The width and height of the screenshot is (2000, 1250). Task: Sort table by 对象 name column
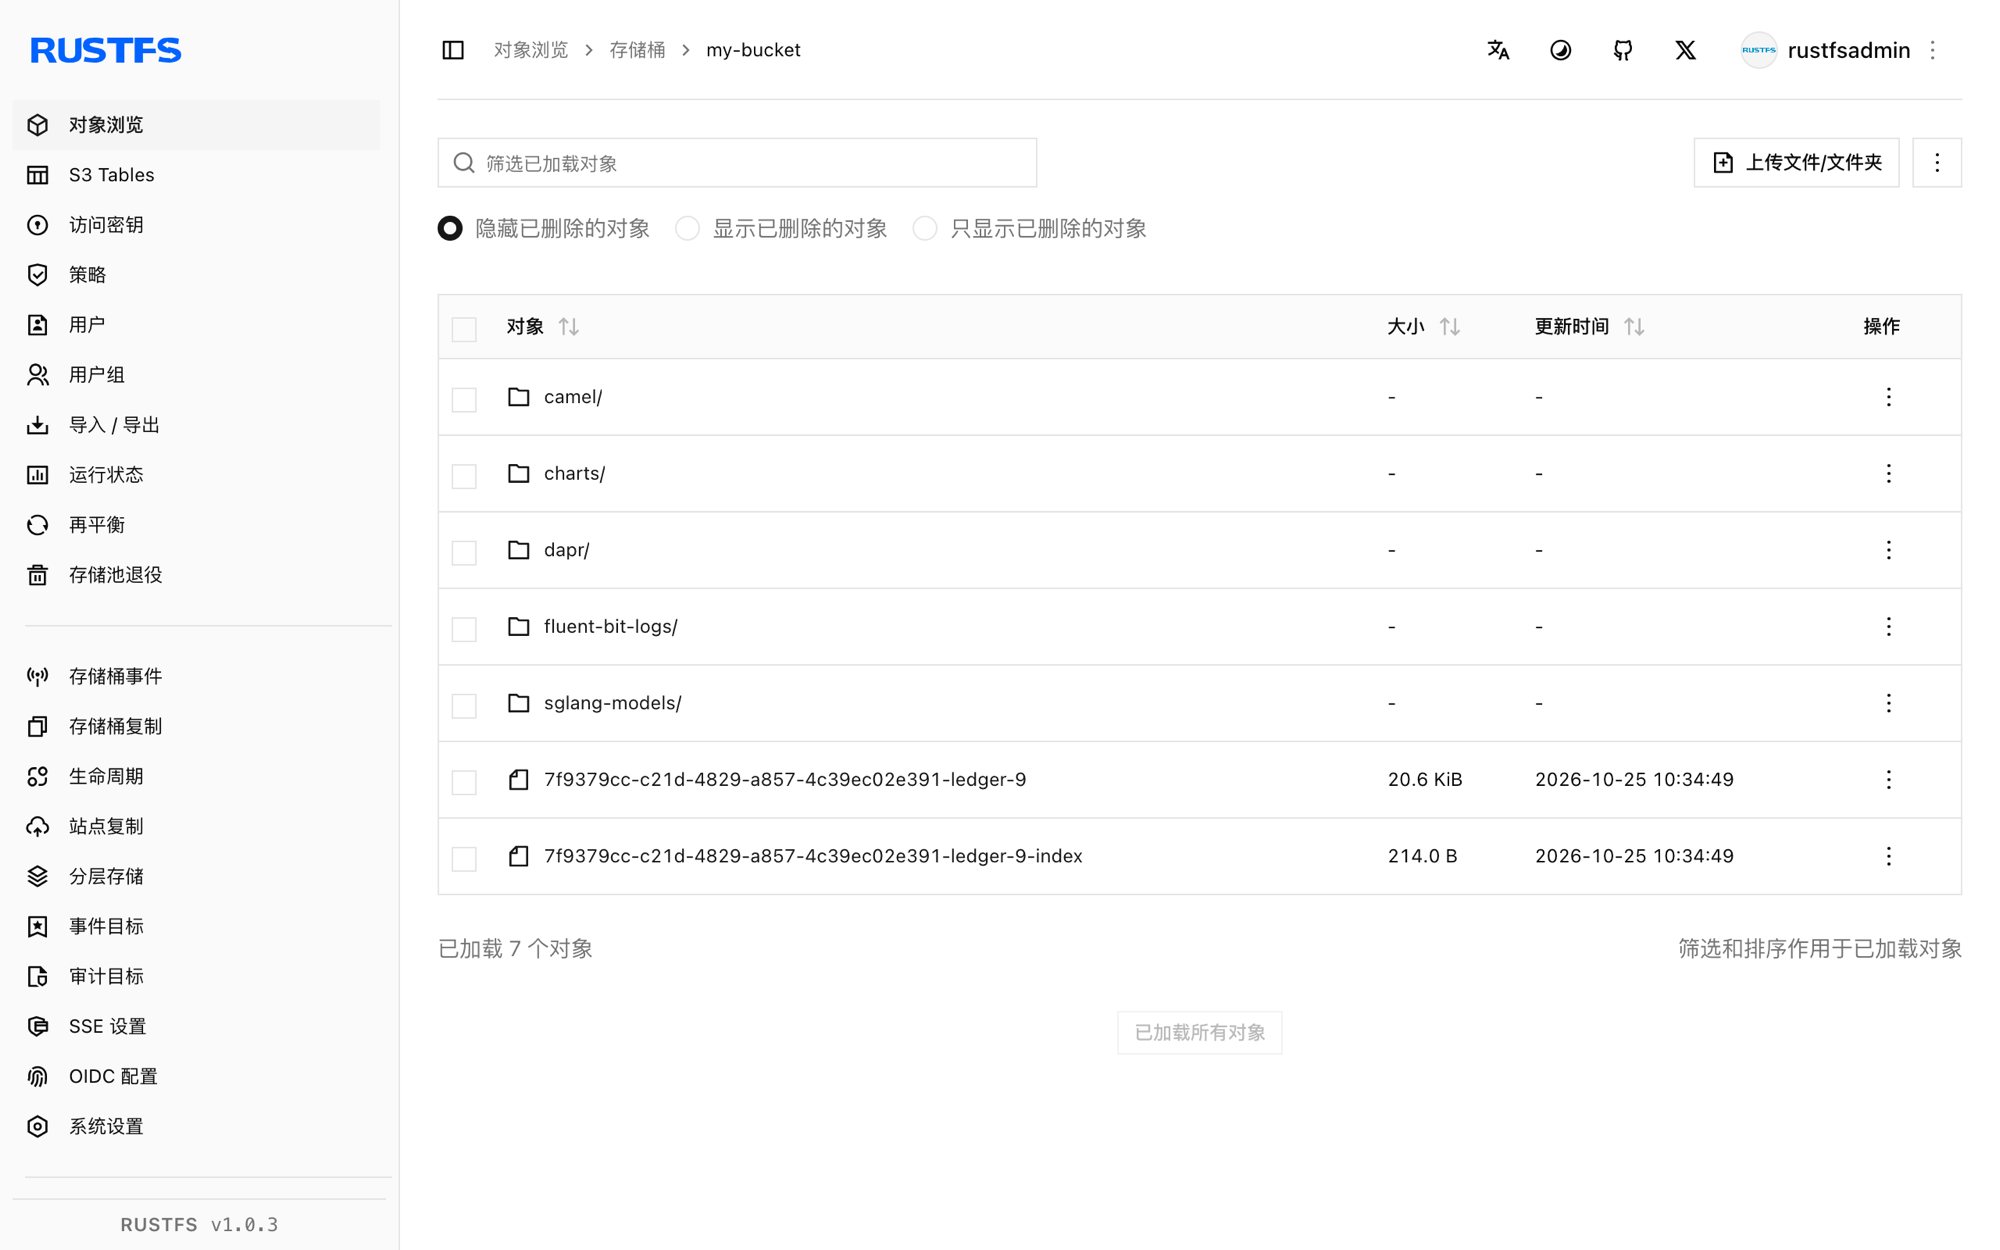[x=569, y=327]
